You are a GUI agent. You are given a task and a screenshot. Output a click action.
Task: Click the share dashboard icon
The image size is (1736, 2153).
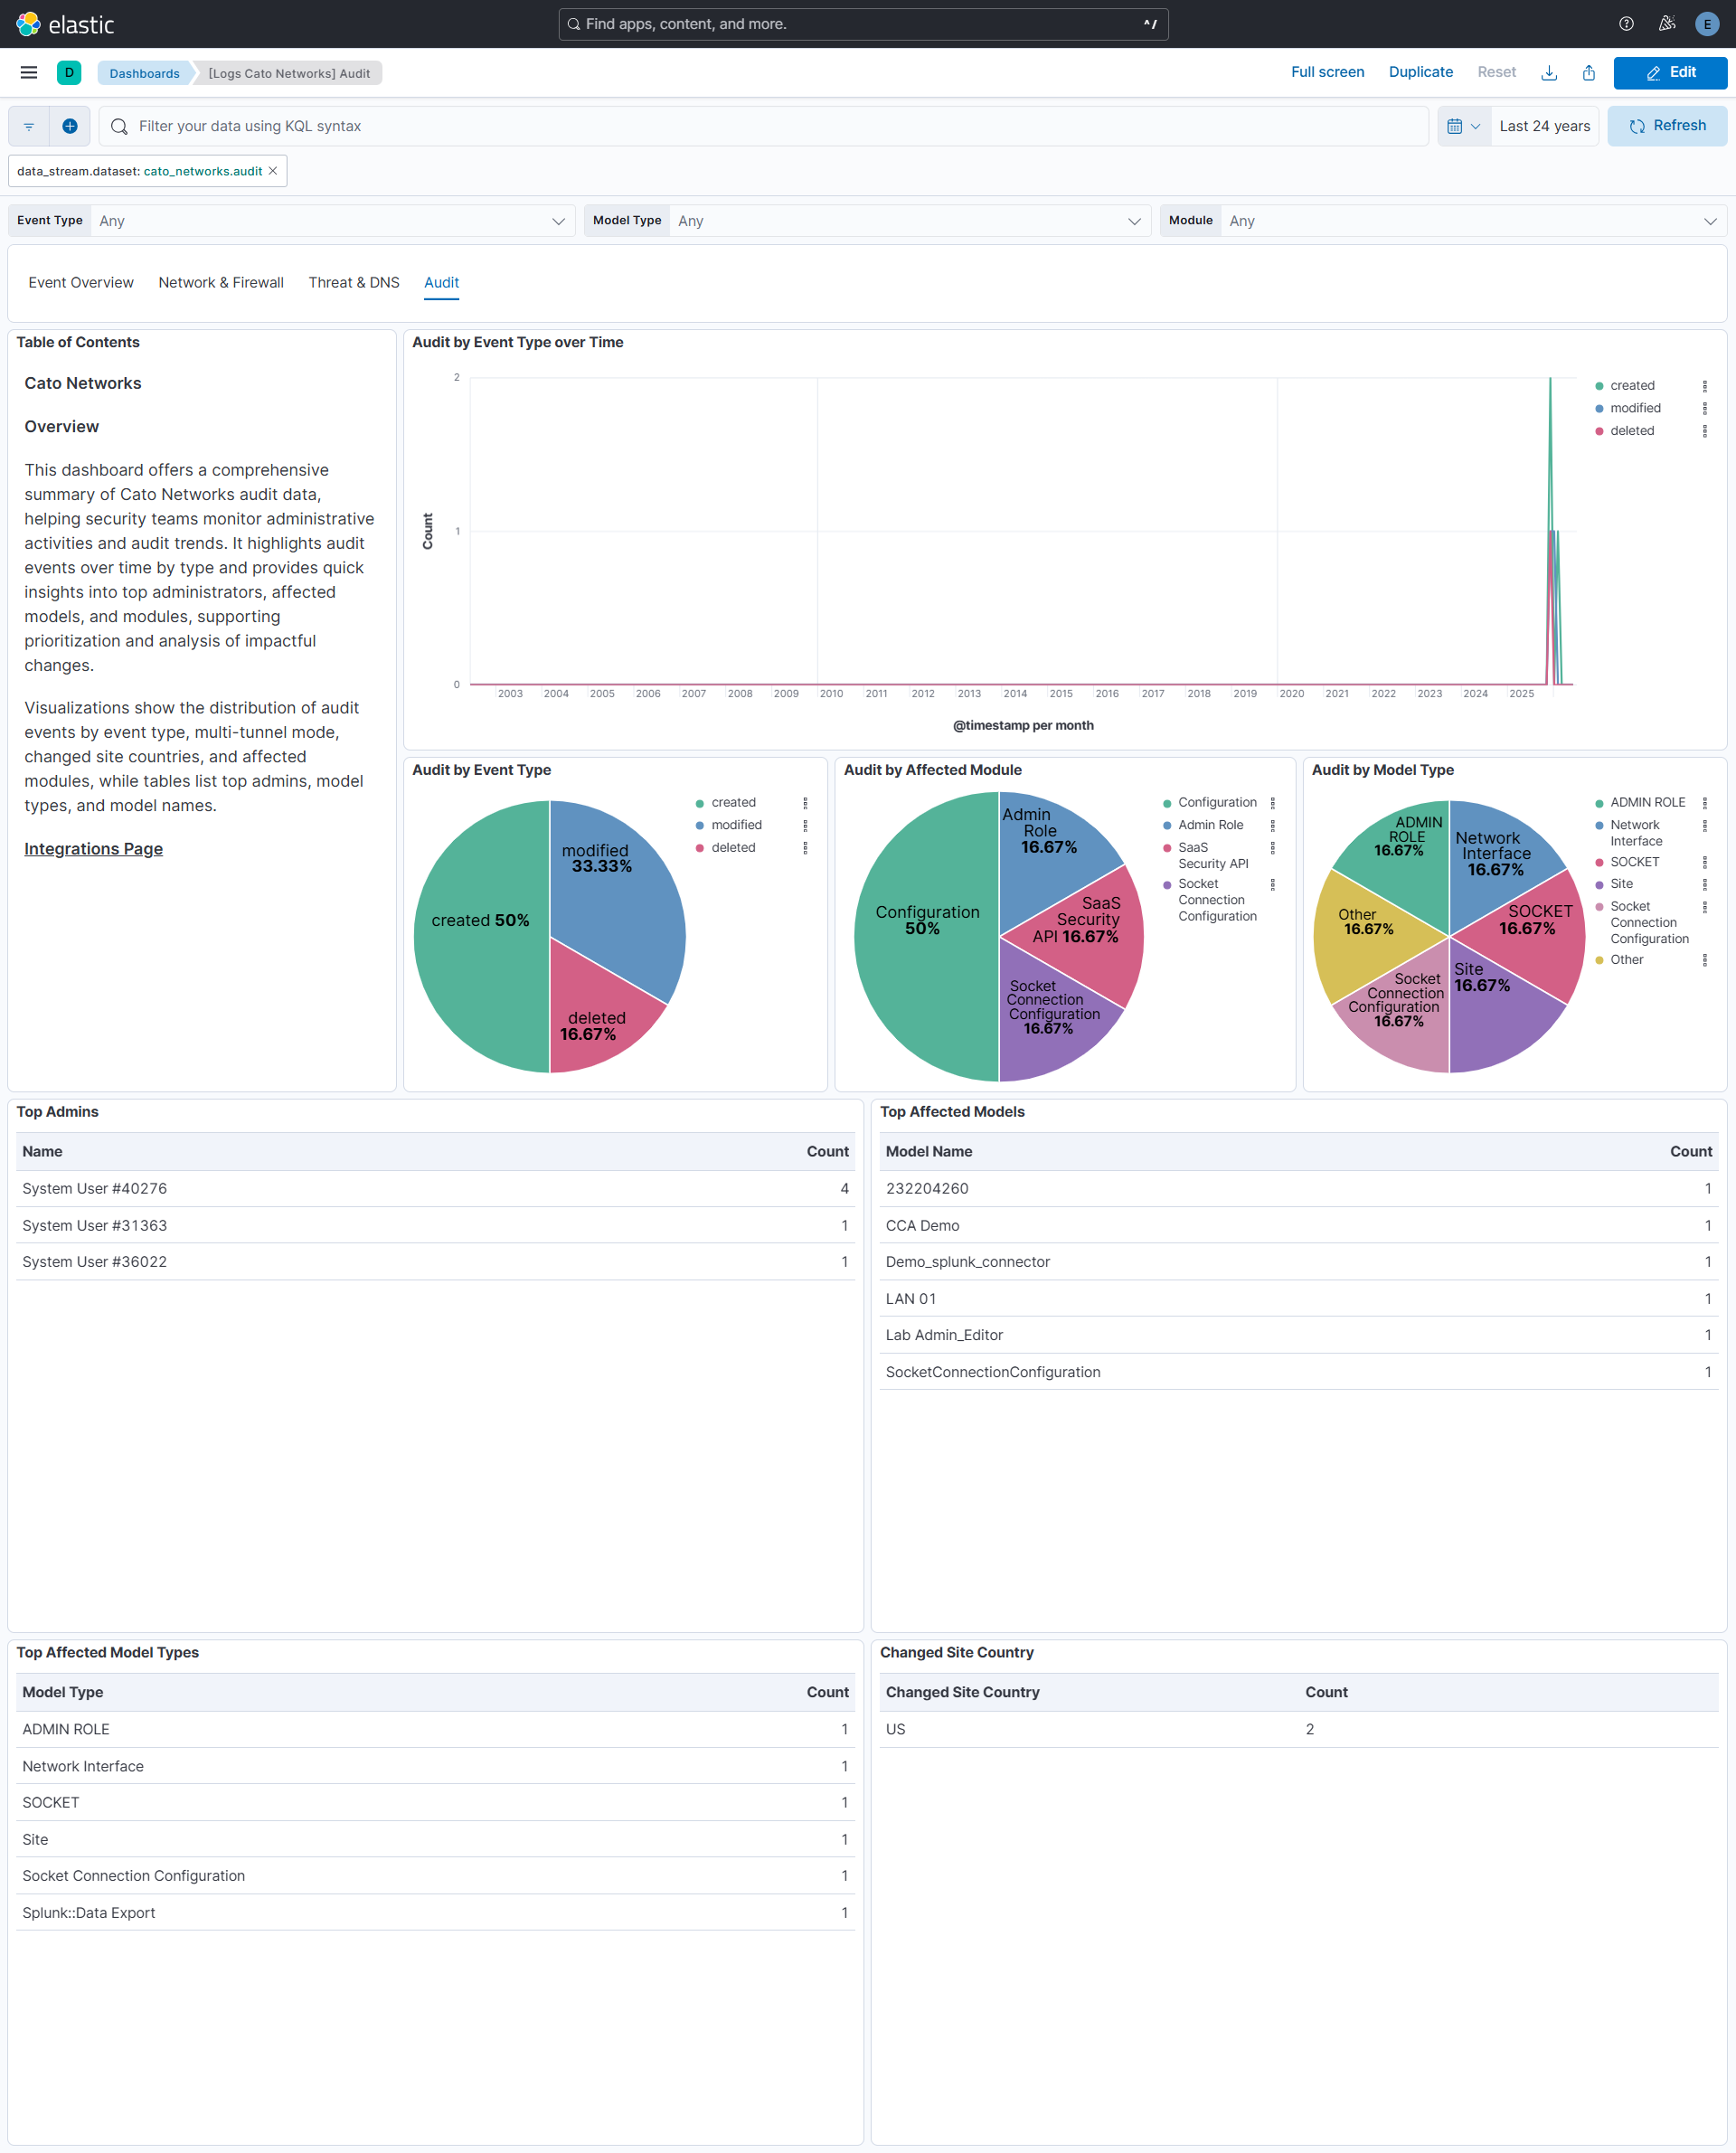click(1588, 73)
